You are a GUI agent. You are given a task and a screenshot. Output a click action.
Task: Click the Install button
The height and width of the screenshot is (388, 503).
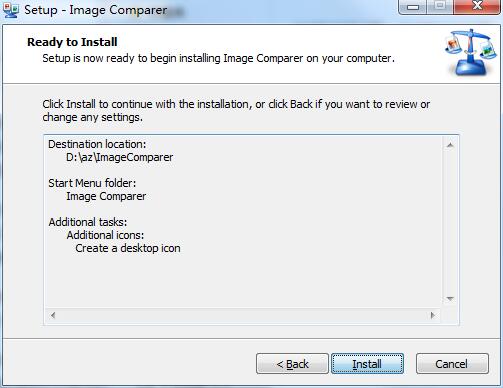point(367,364)
